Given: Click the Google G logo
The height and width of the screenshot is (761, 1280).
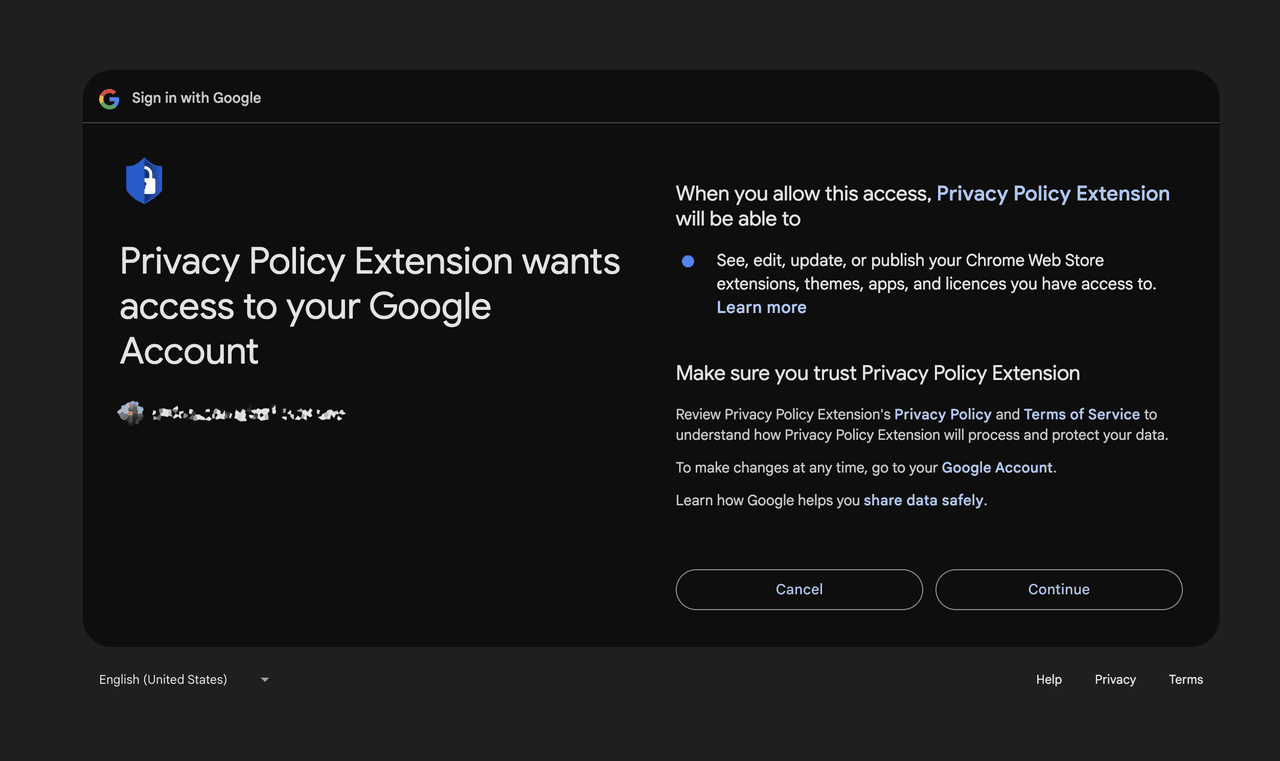Looking at the screenshot, I should click(x=109, y=98).
